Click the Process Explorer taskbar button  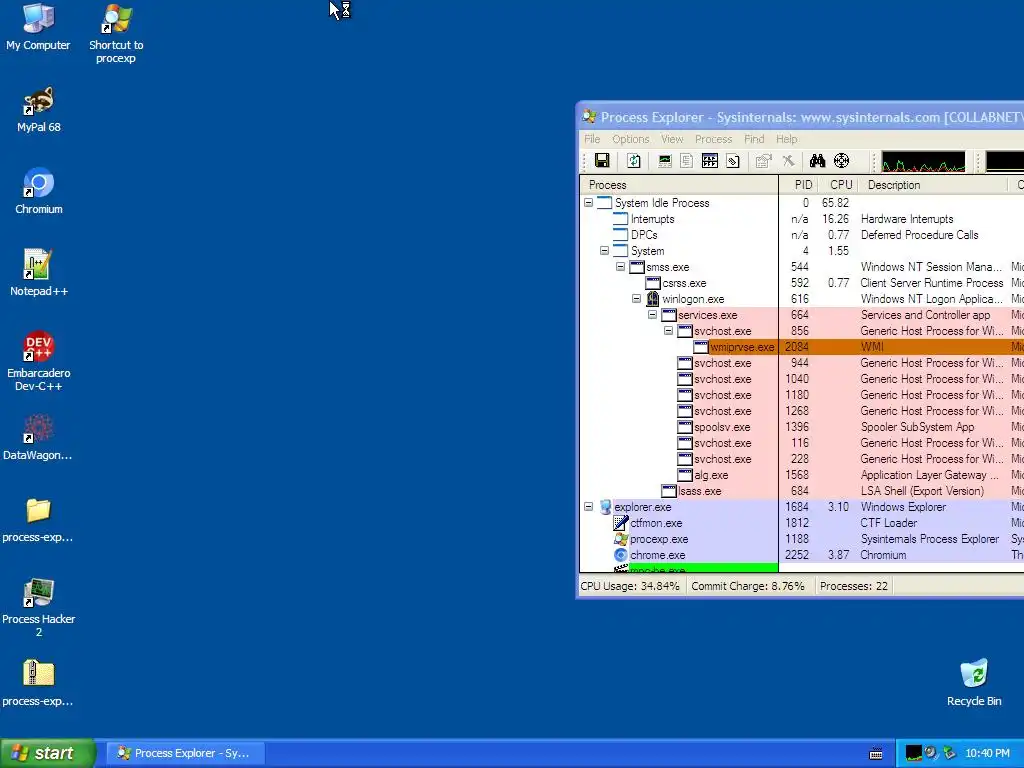pyautogui.click(x=186, y=754)
